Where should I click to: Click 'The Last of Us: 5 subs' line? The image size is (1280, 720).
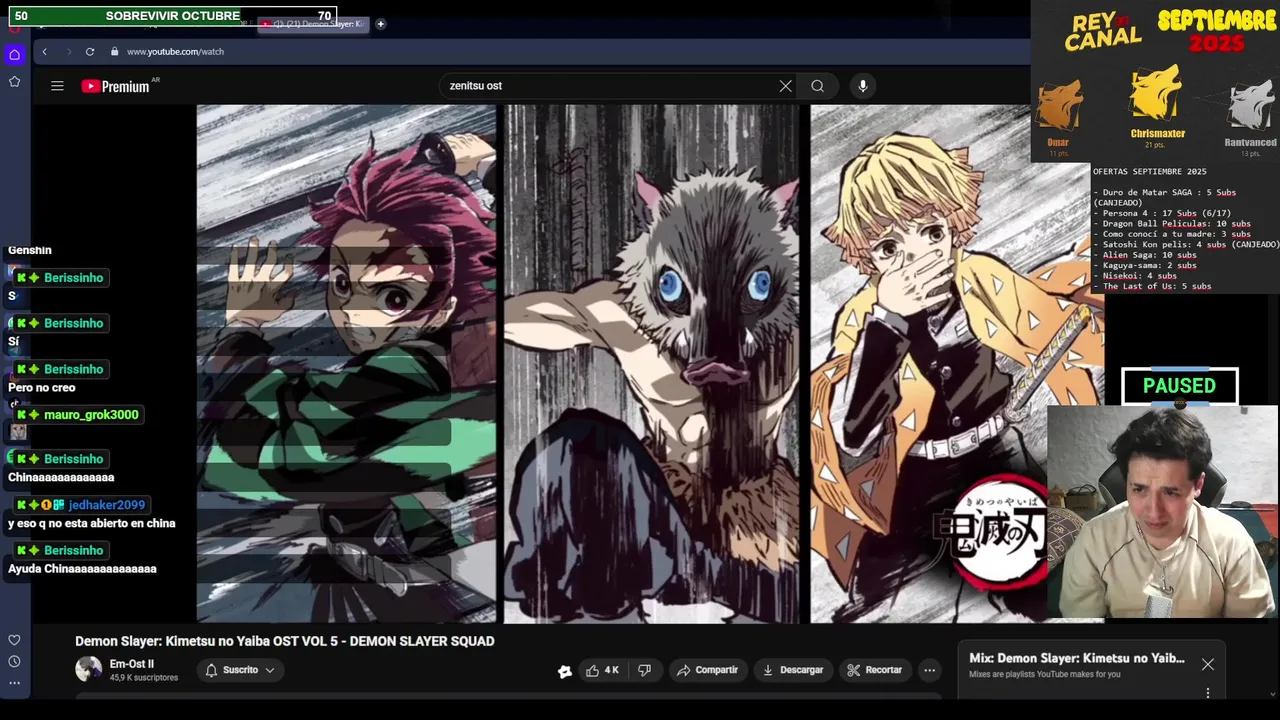pos(1152,286)
